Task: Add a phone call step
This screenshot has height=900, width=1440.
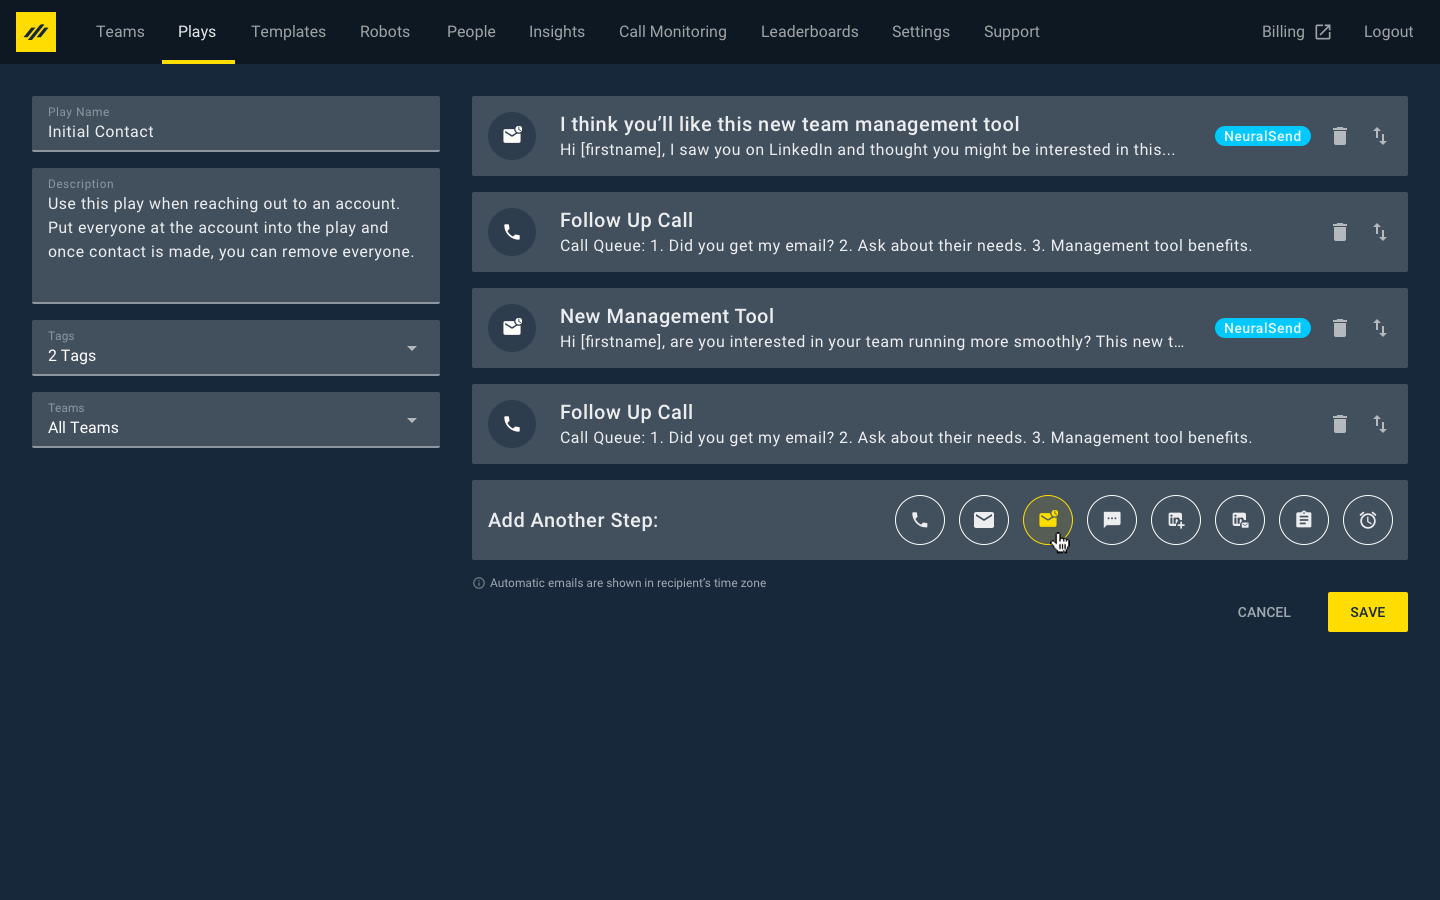Action: pos(919,520)
